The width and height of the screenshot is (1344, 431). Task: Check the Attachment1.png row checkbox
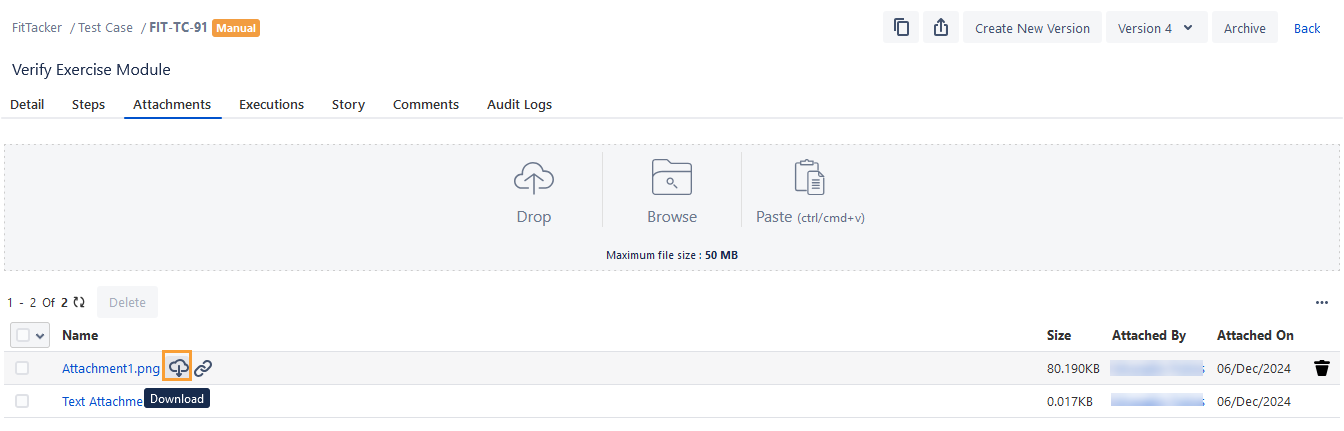pos(22,368)
